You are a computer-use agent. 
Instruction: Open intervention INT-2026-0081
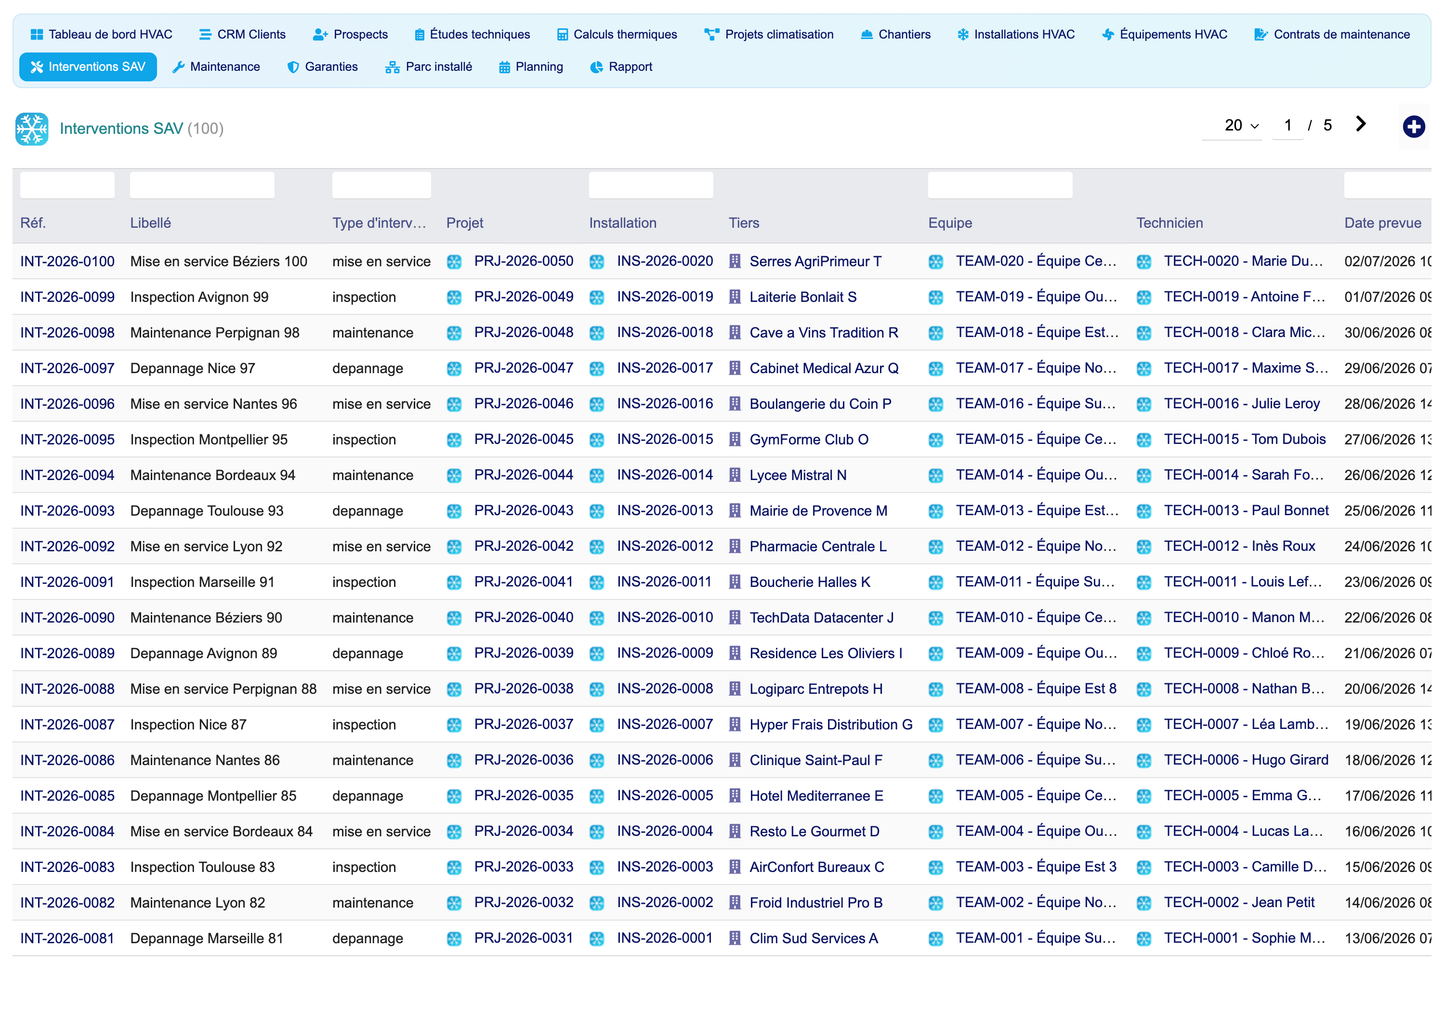pos(67,938)
